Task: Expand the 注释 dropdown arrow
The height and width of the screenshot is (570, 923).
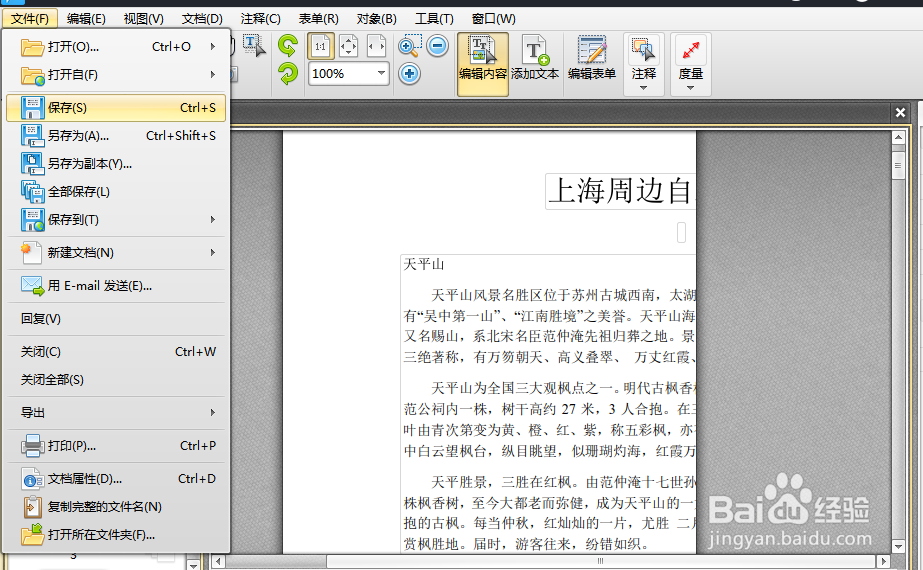Action: [x=643, y=88]
